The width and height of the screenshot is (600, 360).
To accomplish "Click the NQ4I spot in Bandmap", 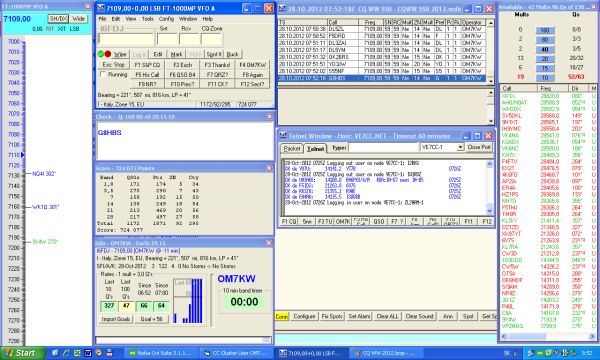I will tap(44, 174).
